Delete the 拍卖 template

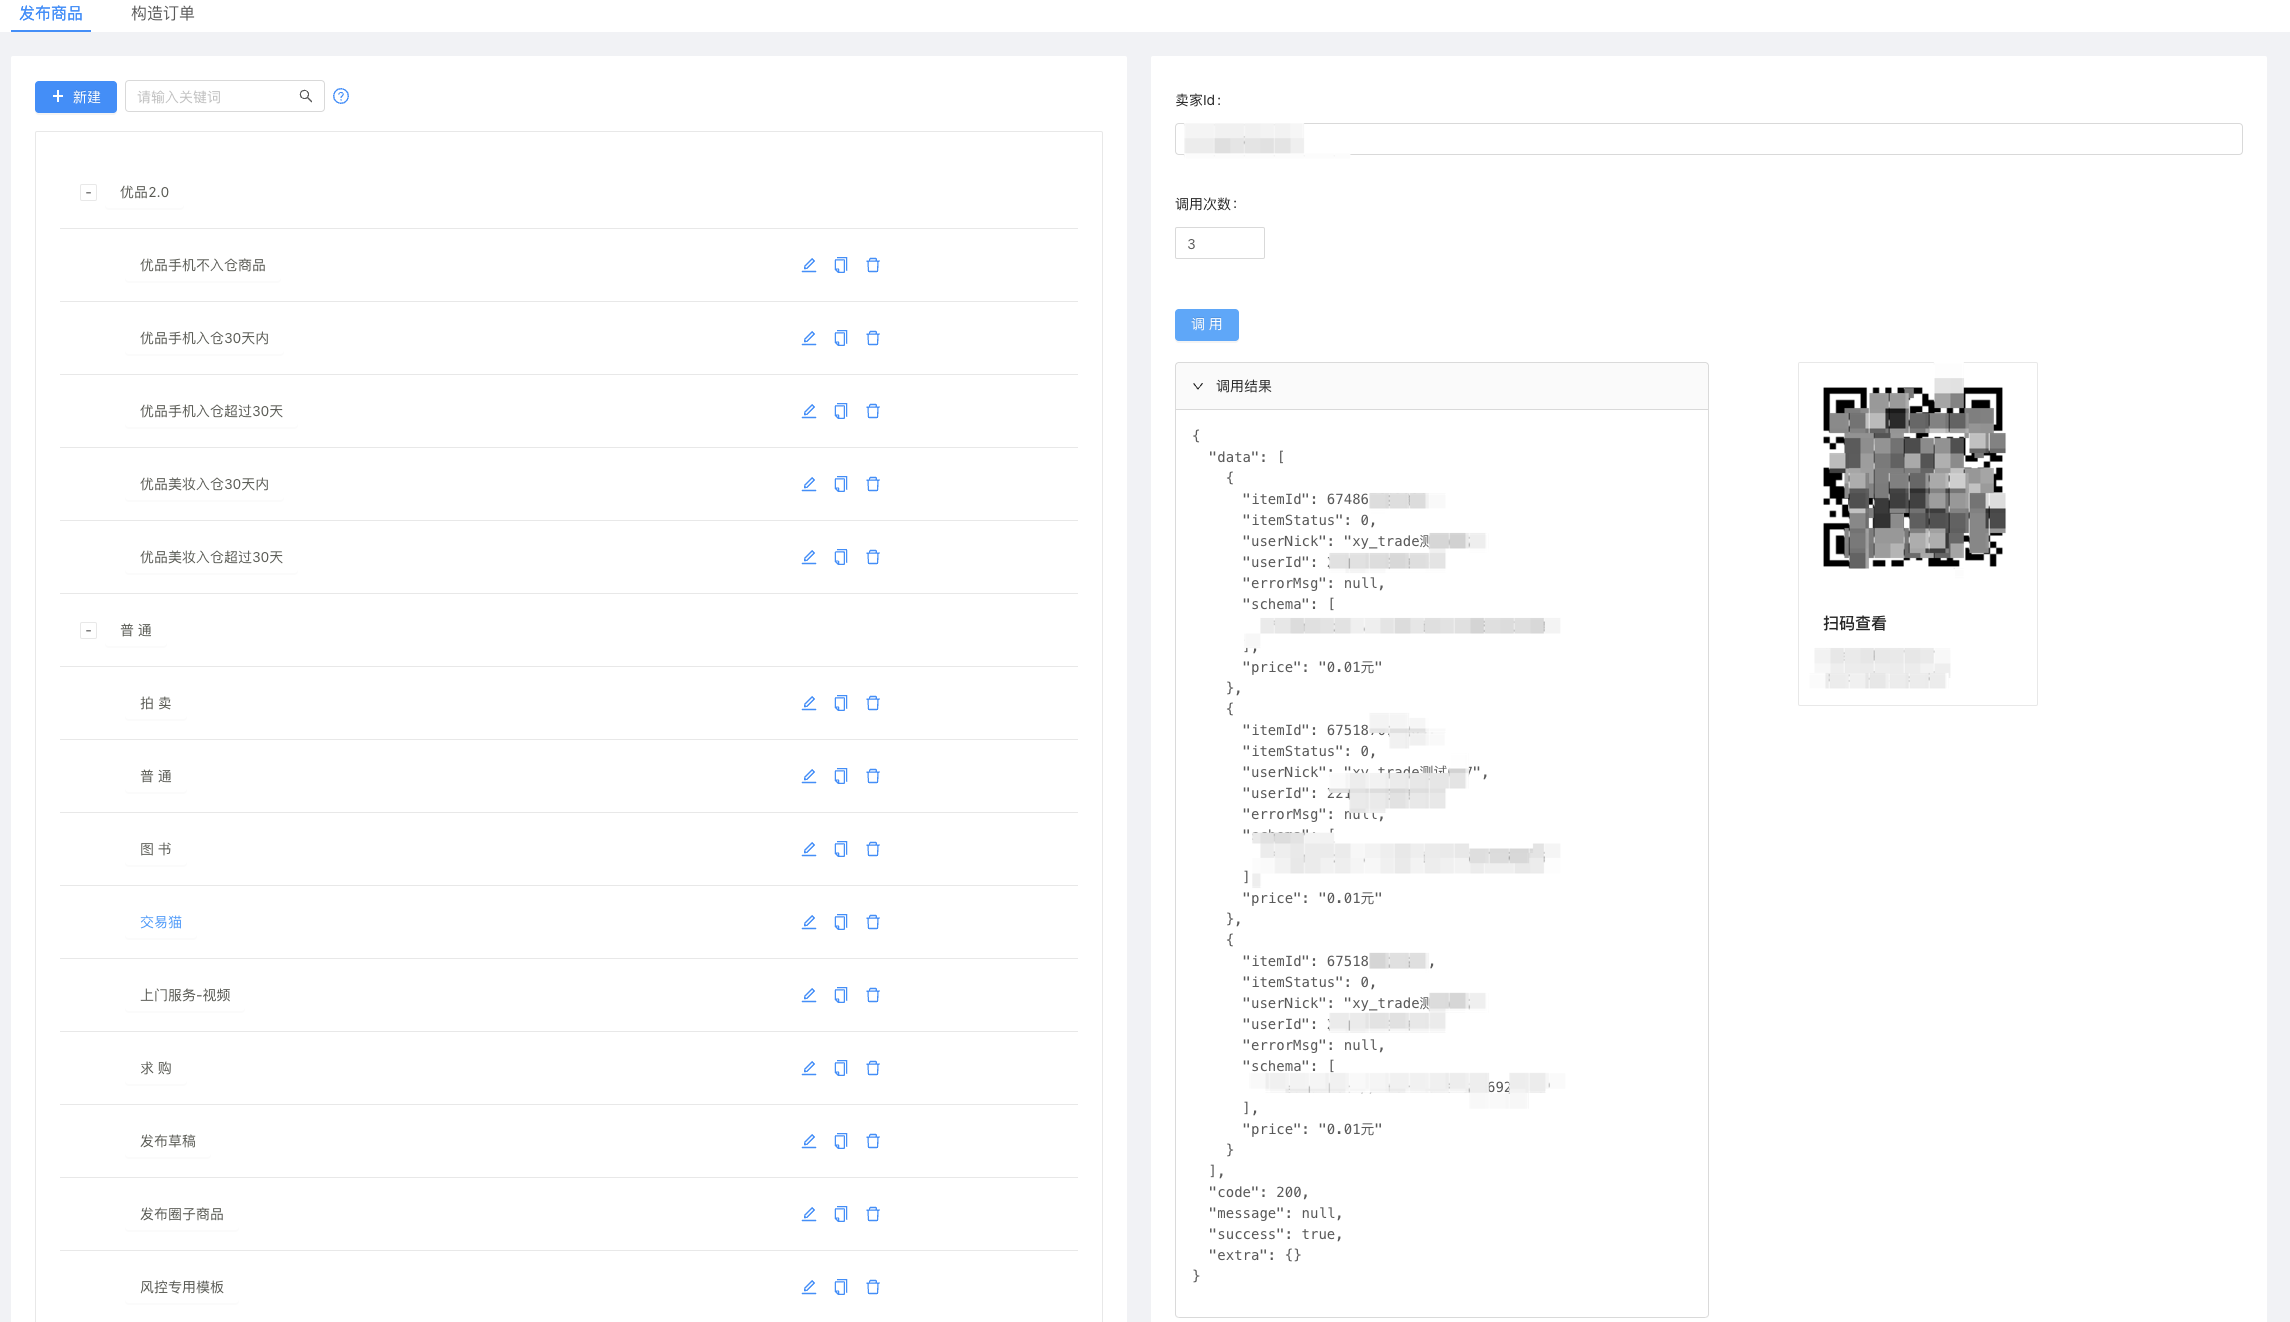(873, 703)
